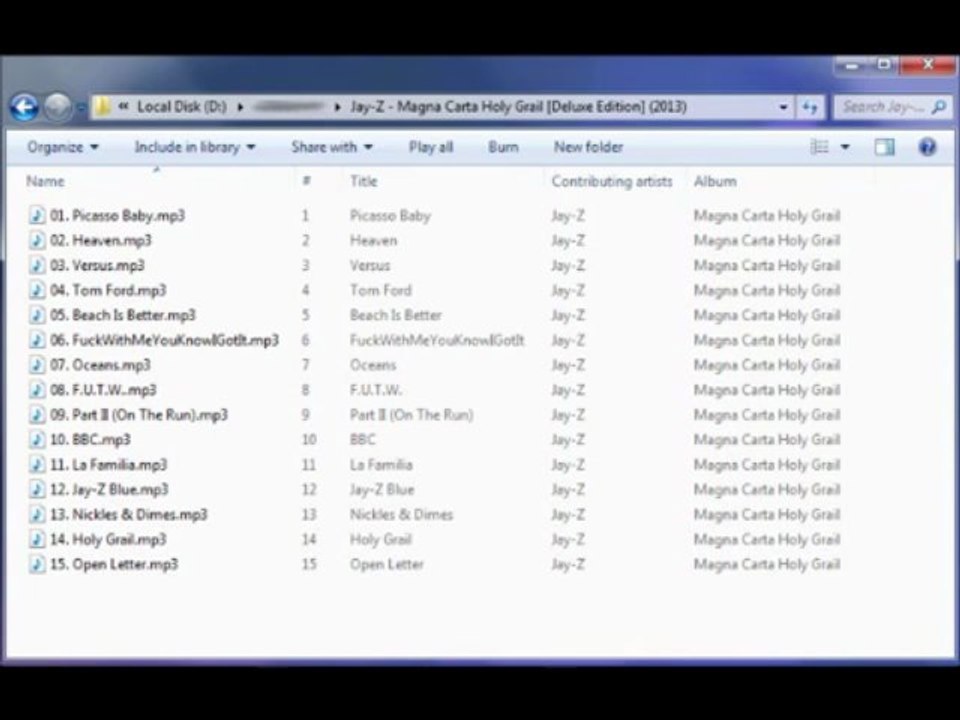The width and height of the screenshot is (960, 720).
Task: Click music icon of 09. Part II (On The Run).mp3
Action: [37, 414]
